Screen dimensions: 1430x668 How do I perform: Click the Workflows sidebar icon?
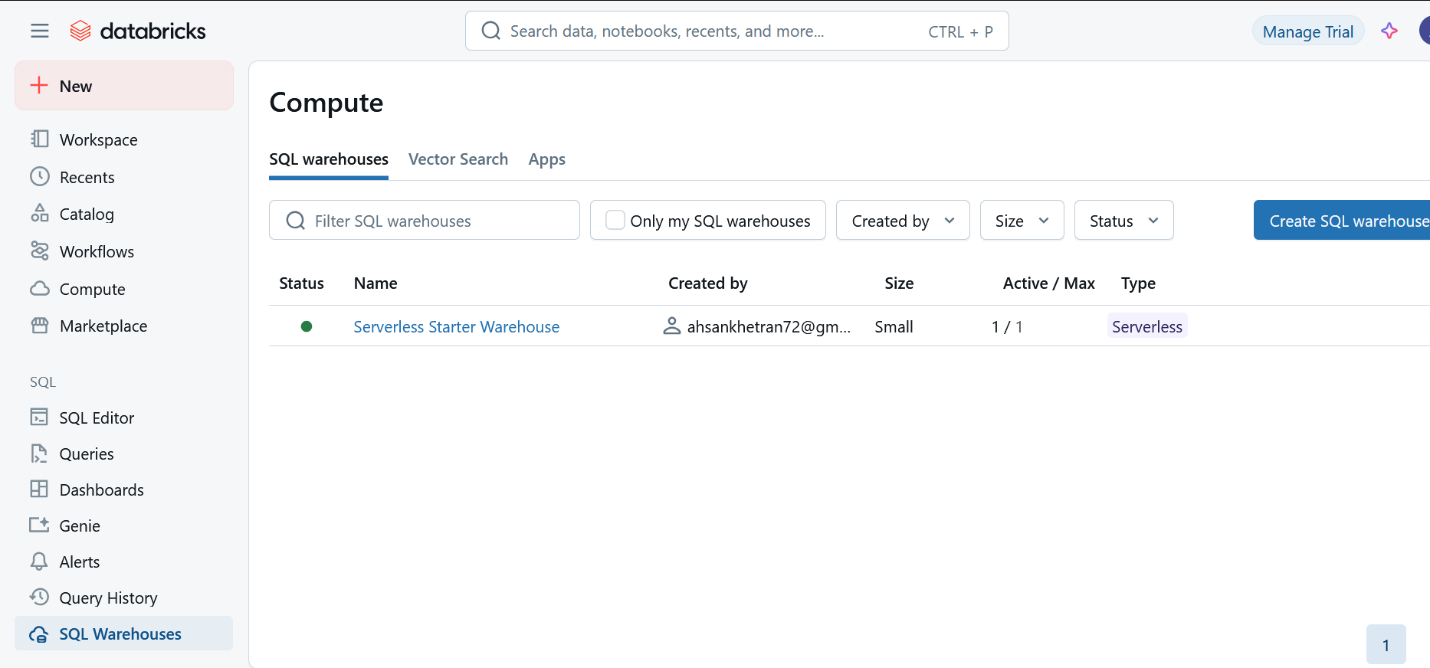pyautogui.click(x=40, y=251)
